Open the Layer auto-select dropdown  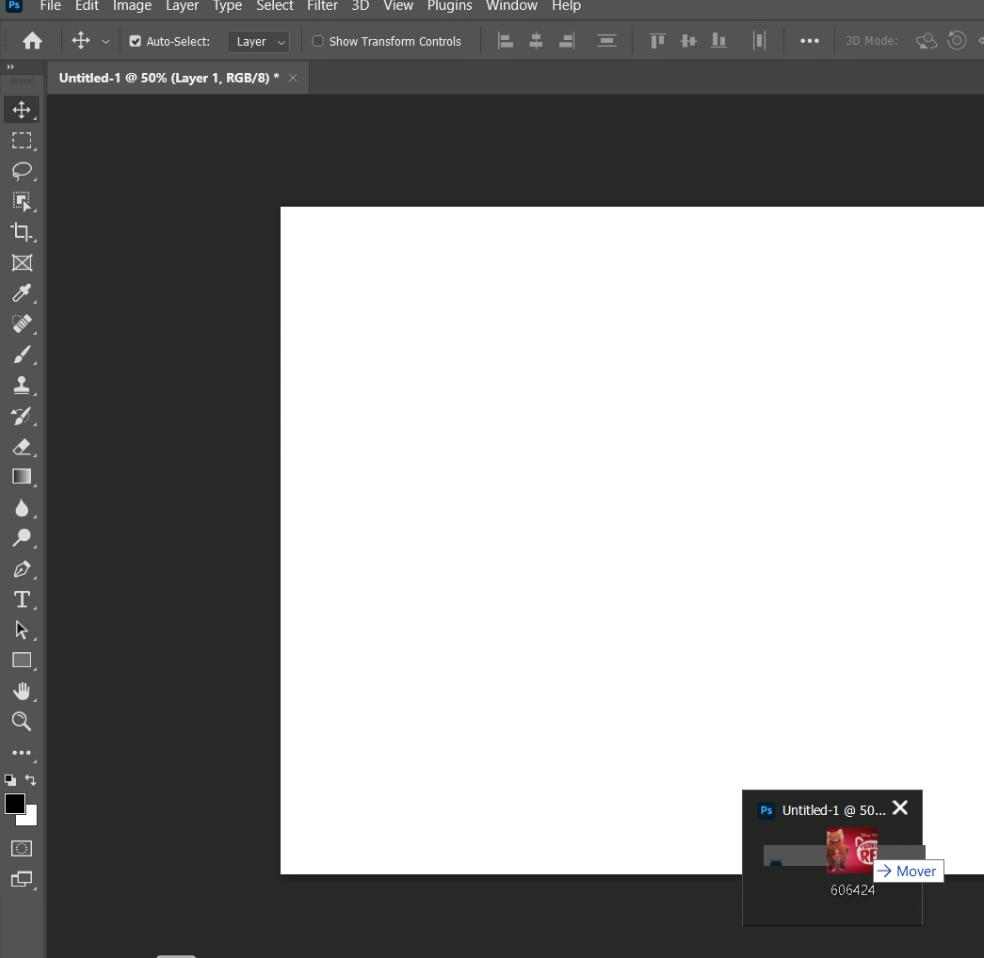[258, 41]
